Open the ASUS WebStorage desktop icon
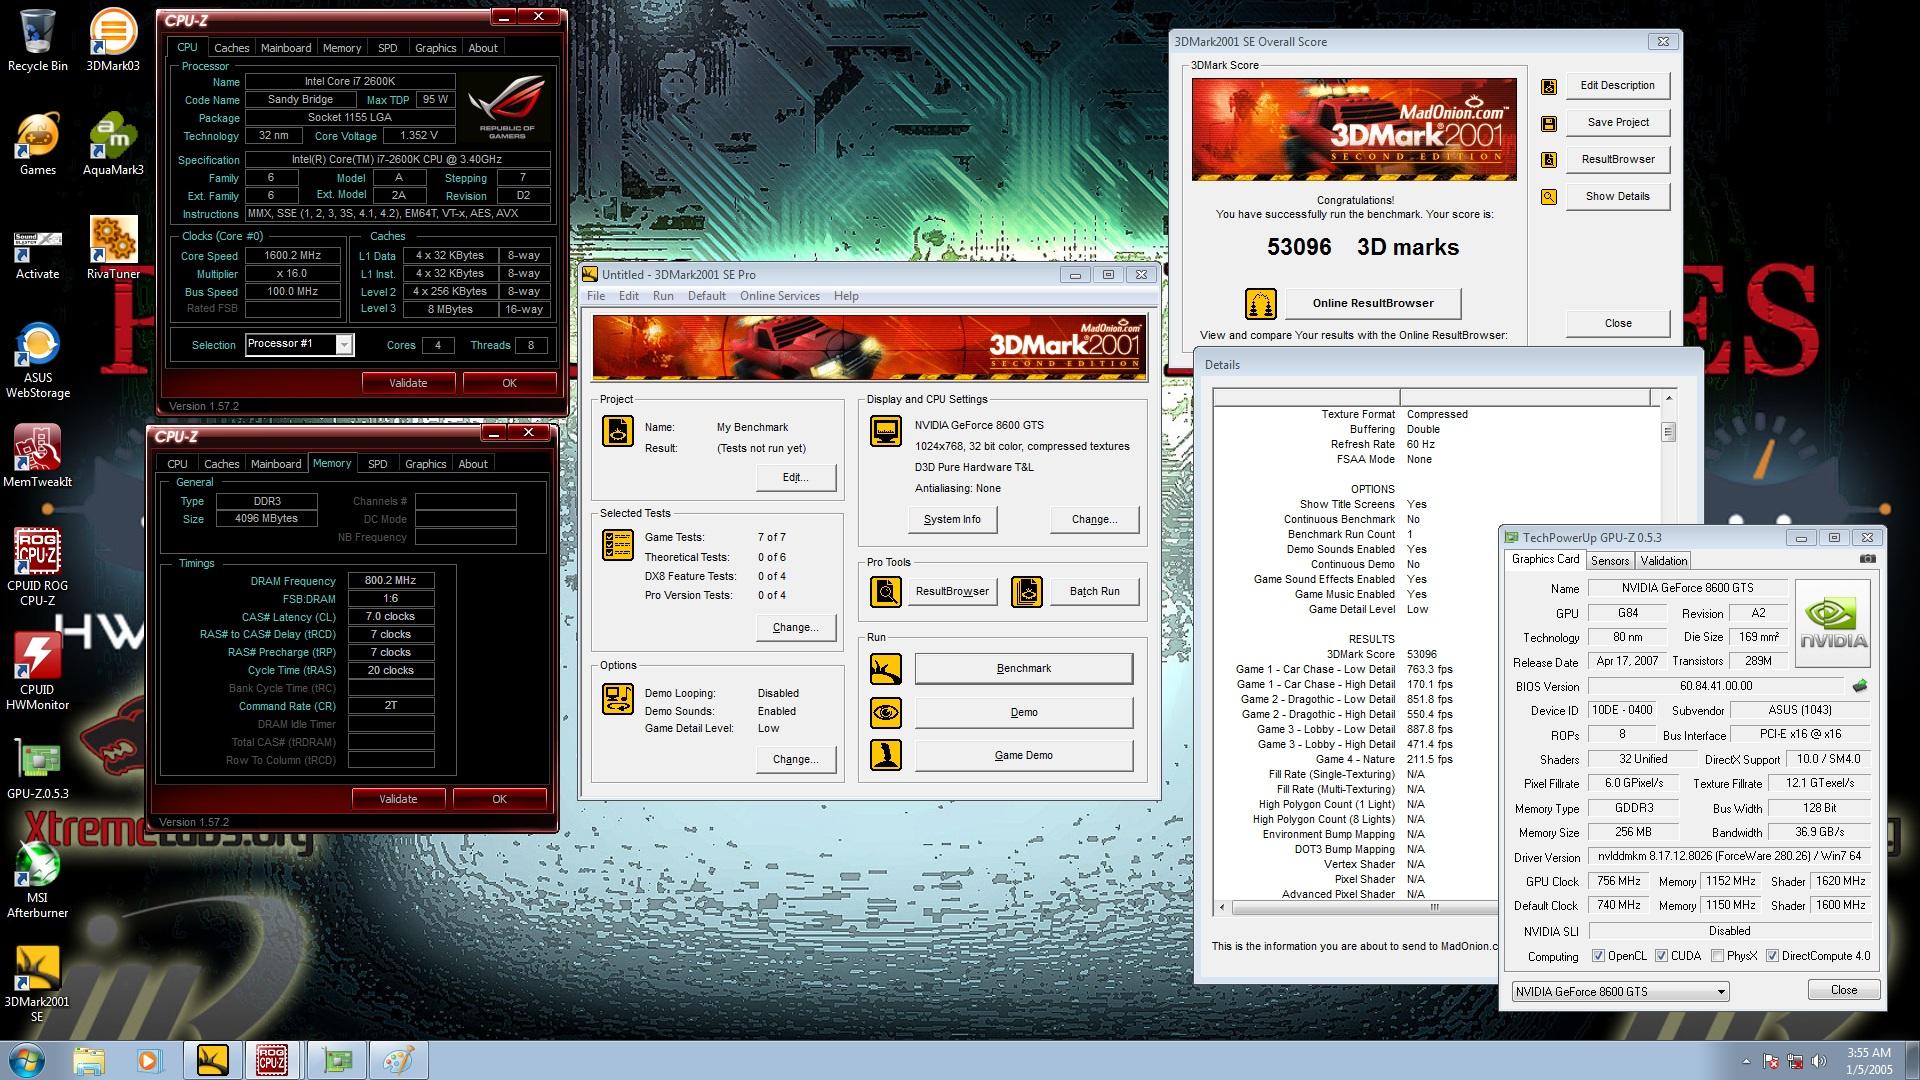The image size is (1920, 1080). (37, 360)
